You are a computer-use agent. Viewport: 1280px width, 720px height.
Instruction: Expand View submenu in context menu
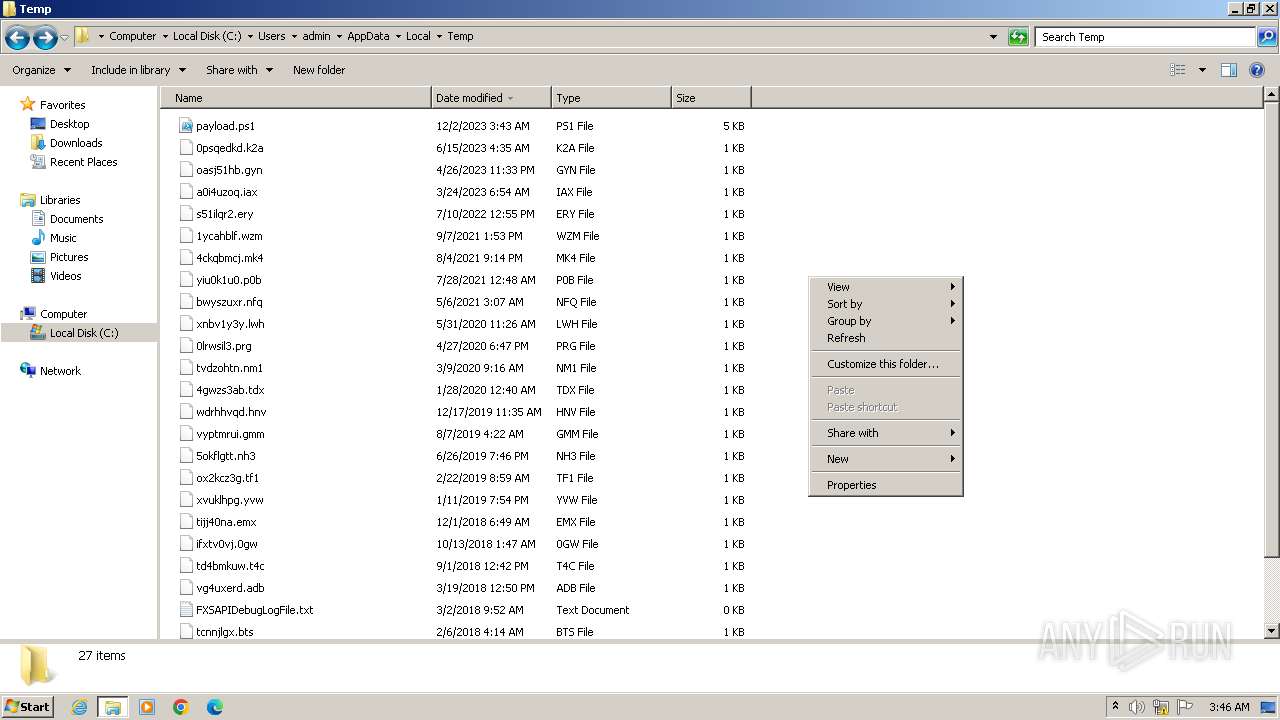(886, 287)
